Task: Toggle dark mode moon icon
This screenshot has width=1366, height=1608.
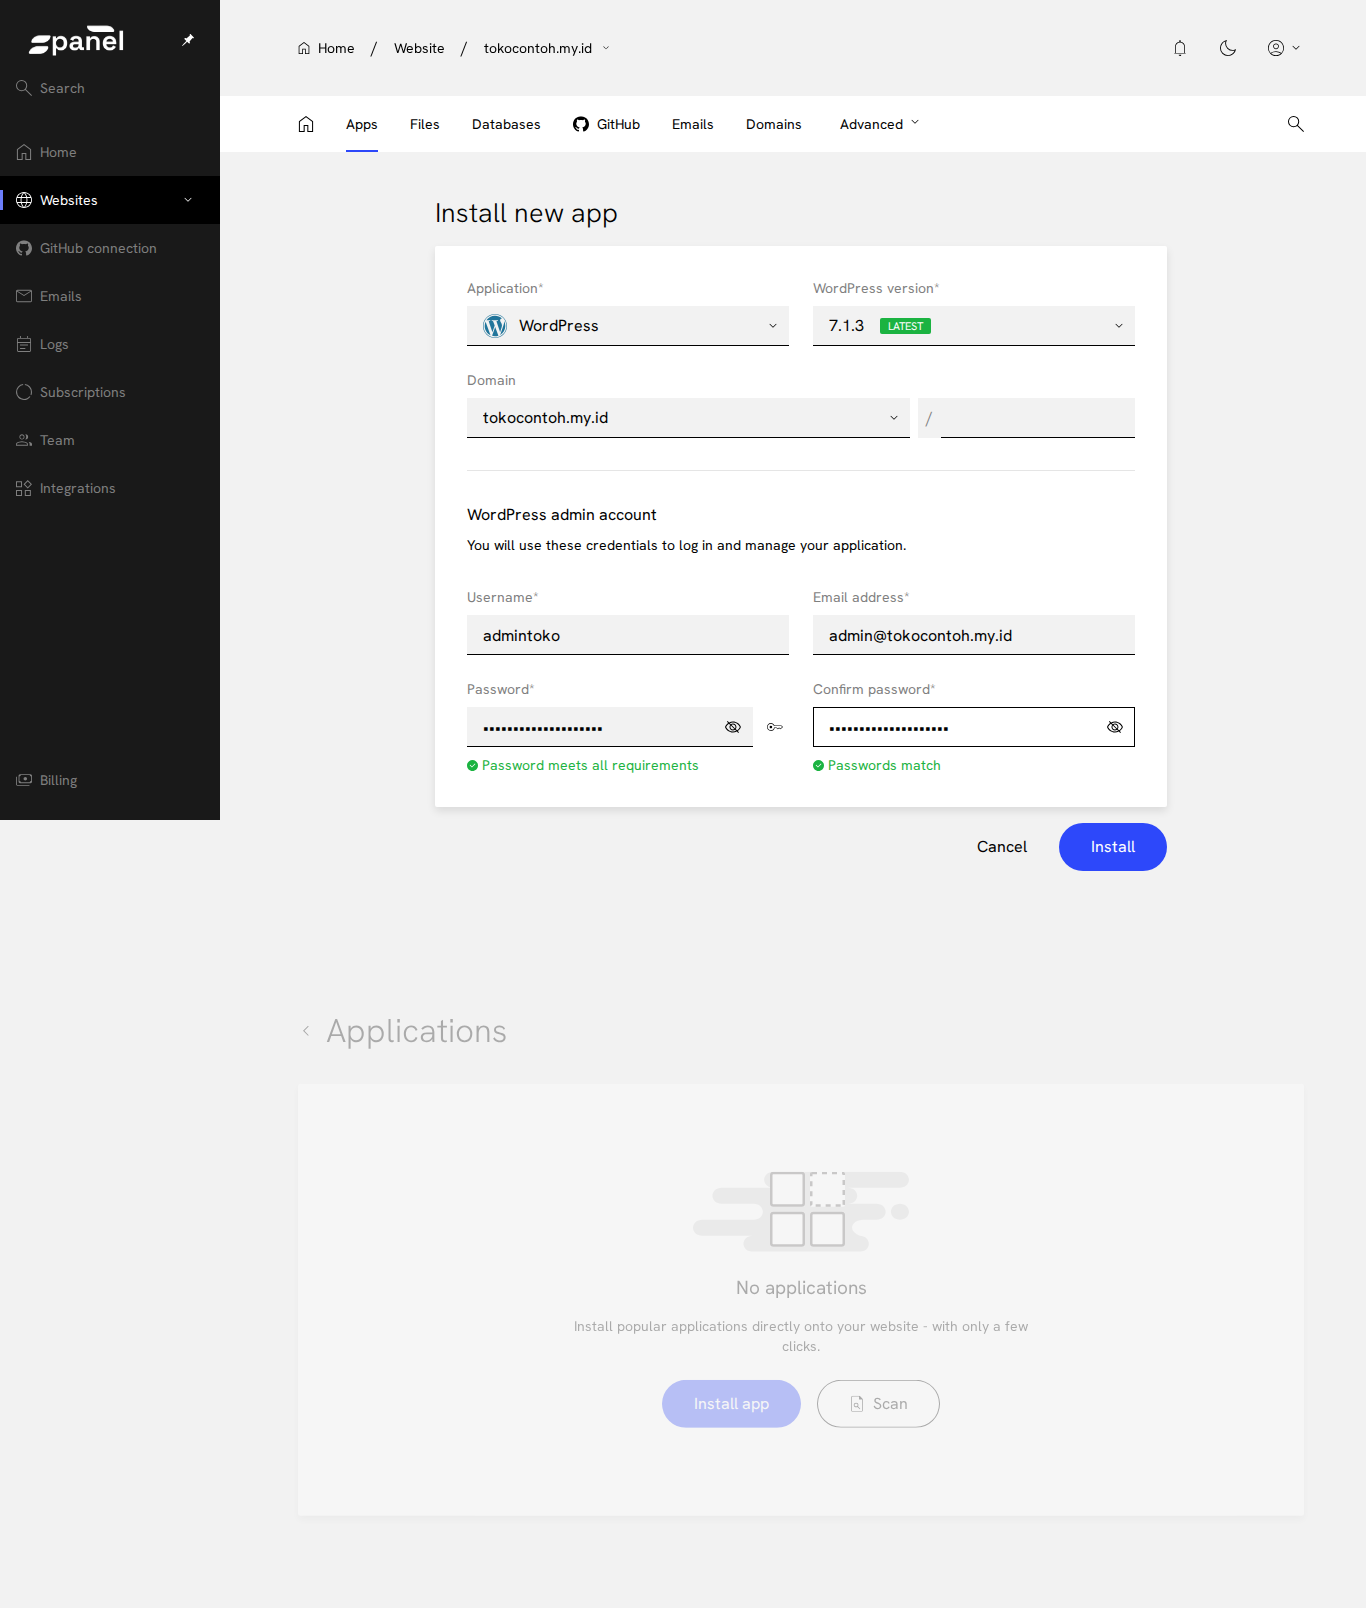Action: click(x=1228, y=48)
